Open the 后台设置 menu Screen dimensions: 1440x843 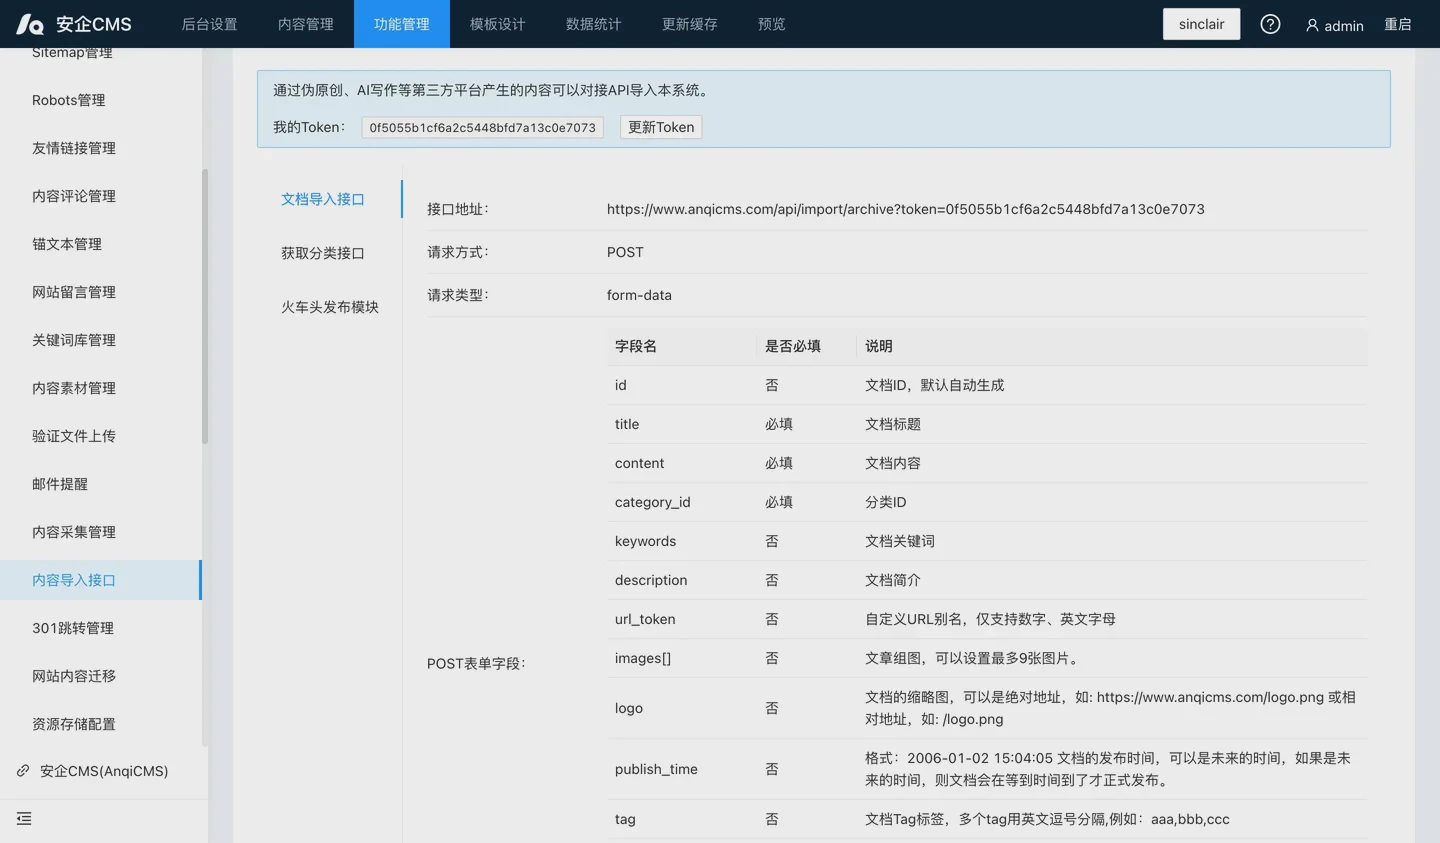209,23
